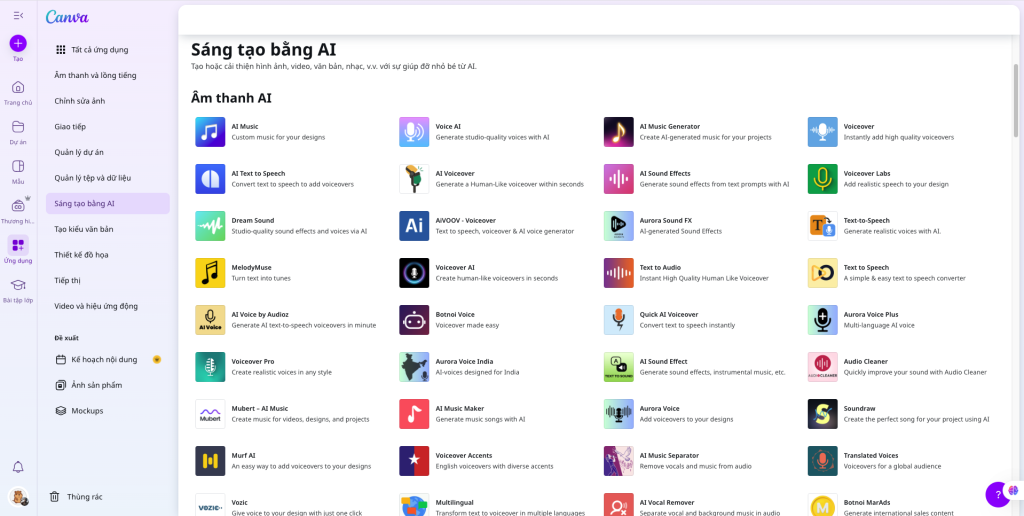This screenshot has width=1024, height=516.
Task: Open Video và hiệu ứng động category
Action: point(96,306)
